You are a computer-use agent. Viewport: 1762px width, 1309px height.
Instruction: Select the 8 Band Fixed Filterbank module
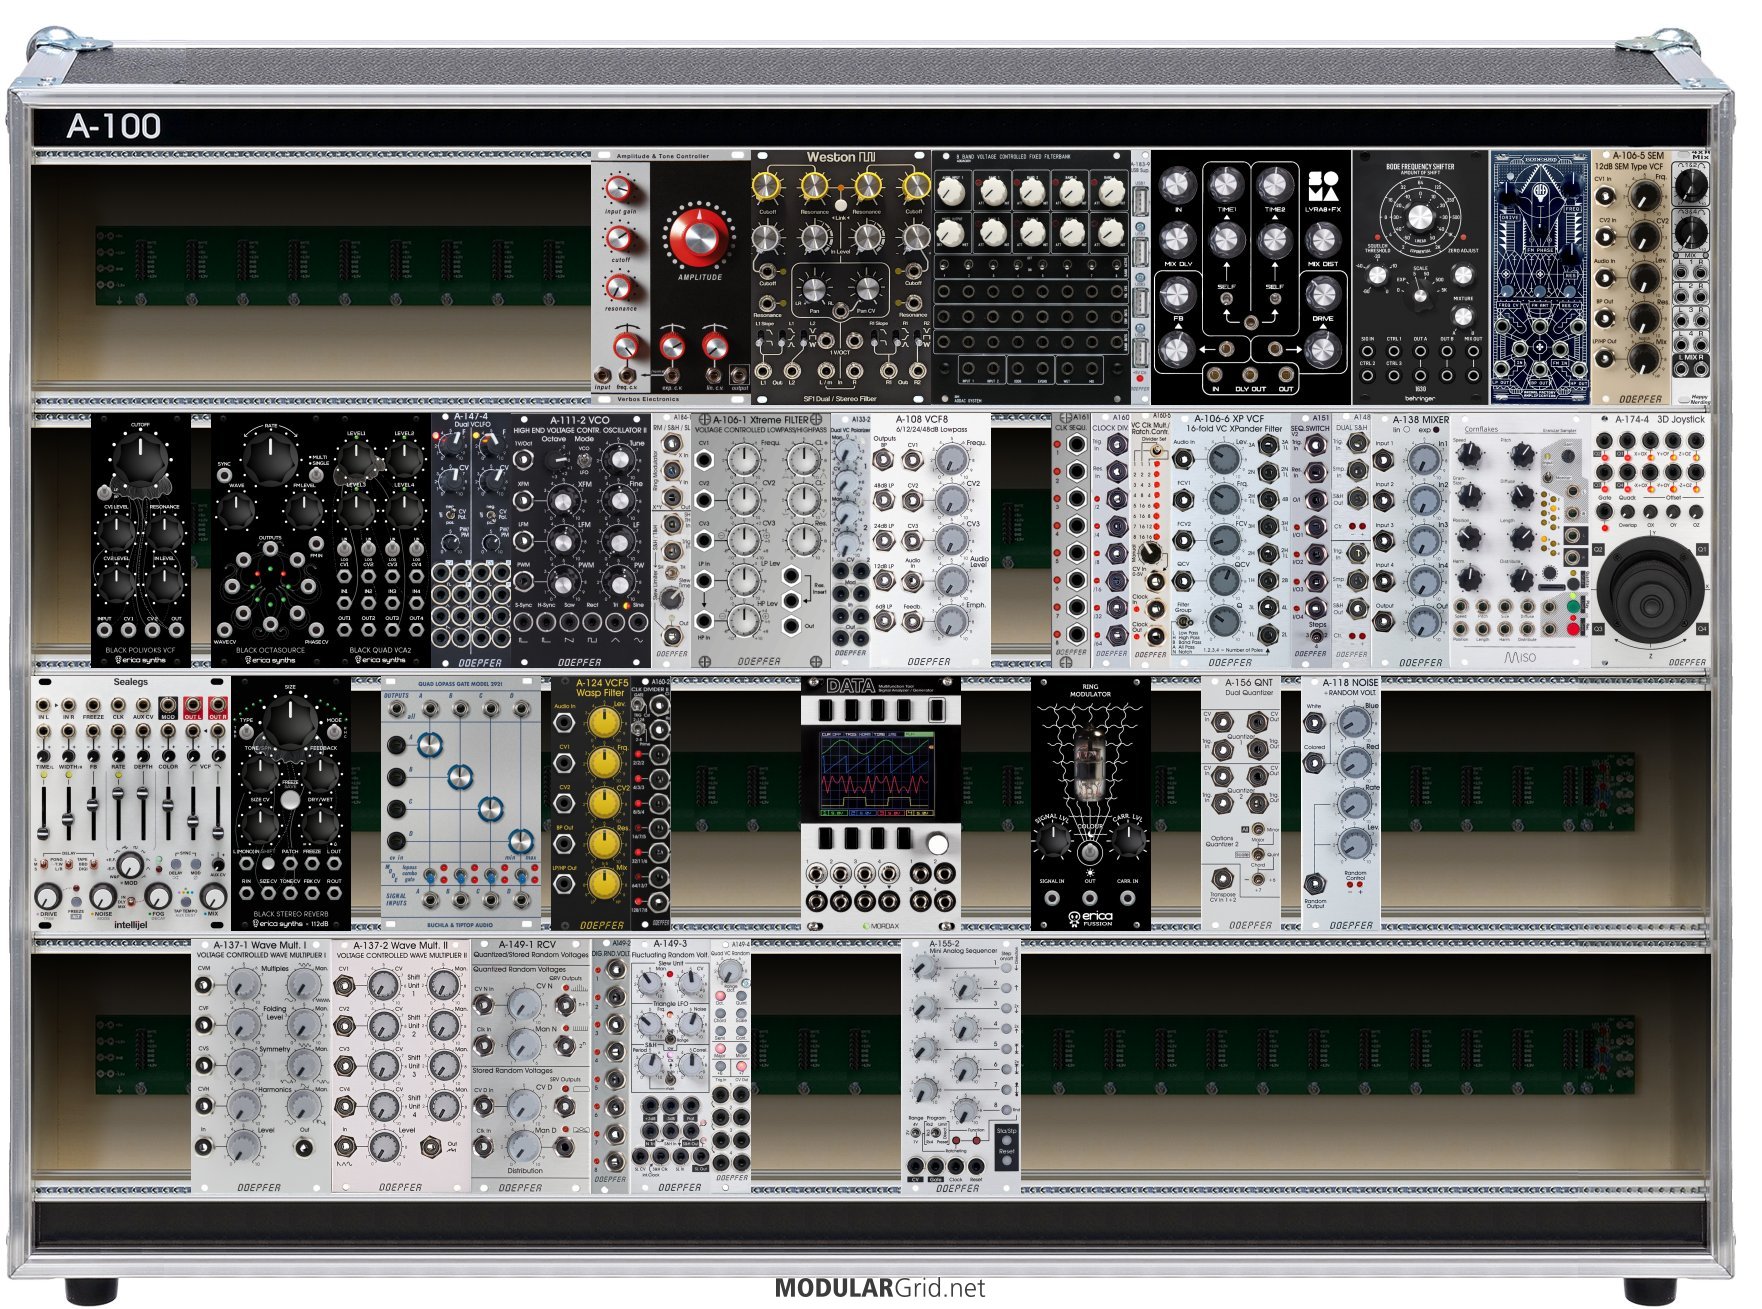[x=1030, y=277]
